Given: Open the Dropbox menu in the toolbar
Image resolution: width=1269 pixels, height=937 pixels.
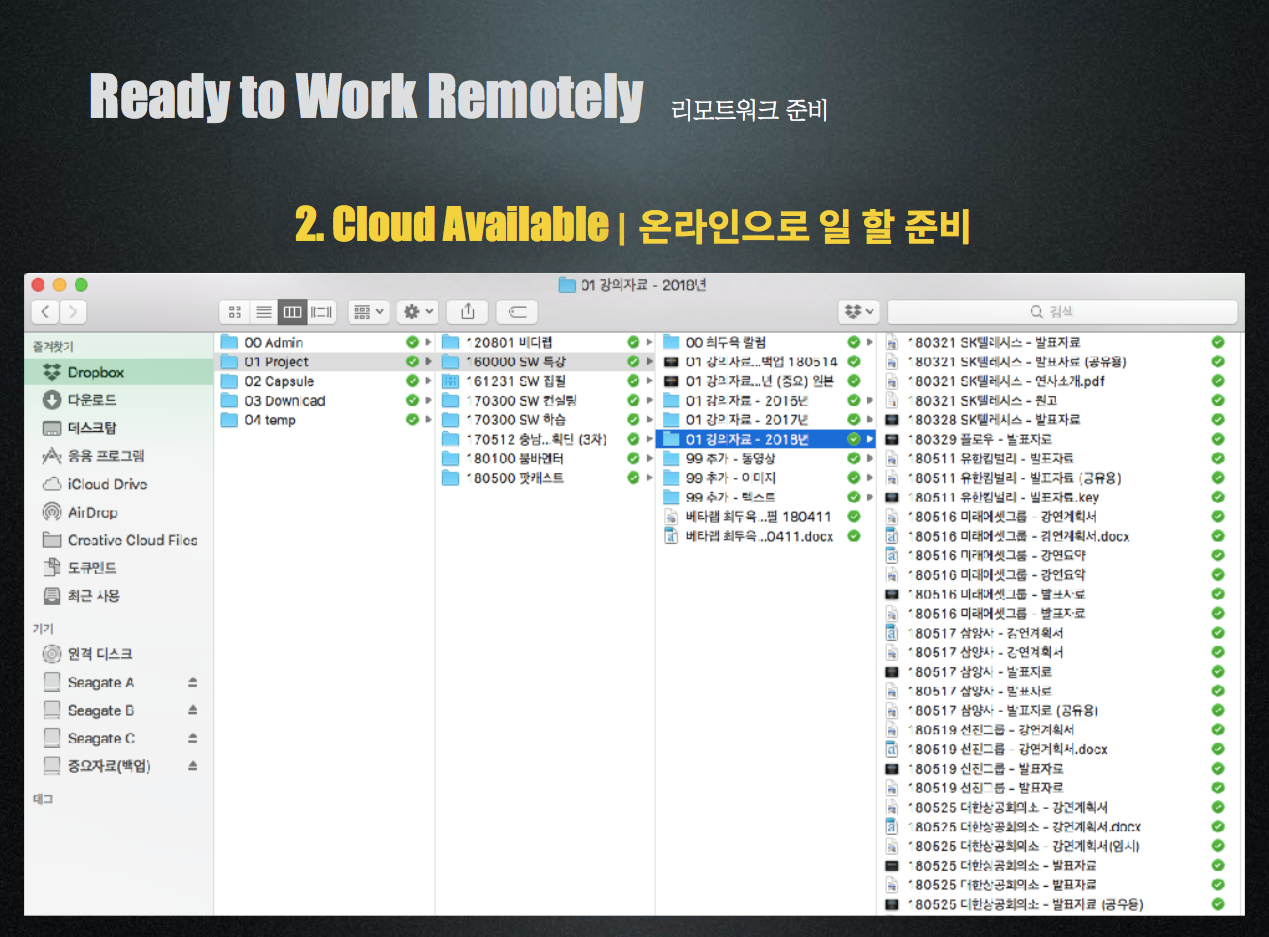Looking at the screenshot, I should pos(858,311).
